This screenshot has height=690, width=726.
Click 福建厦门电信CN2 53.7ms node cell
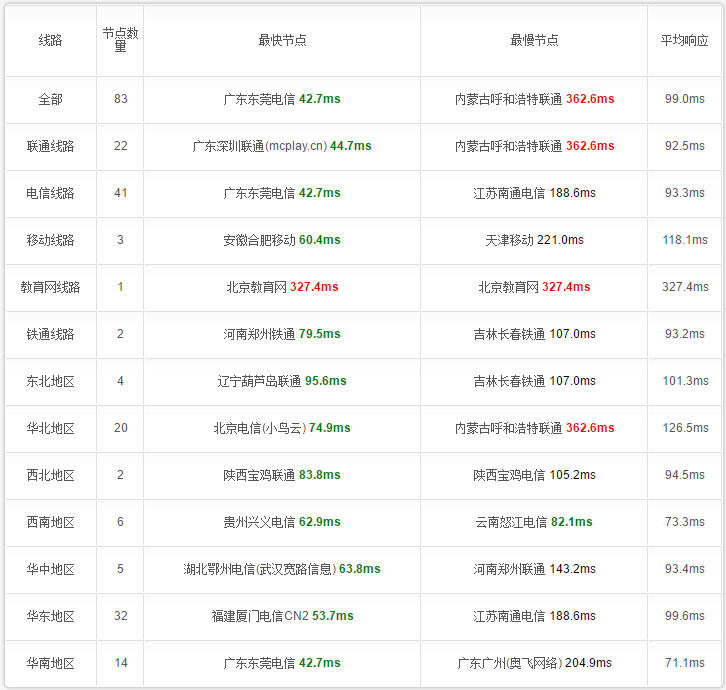pos(282,616)
